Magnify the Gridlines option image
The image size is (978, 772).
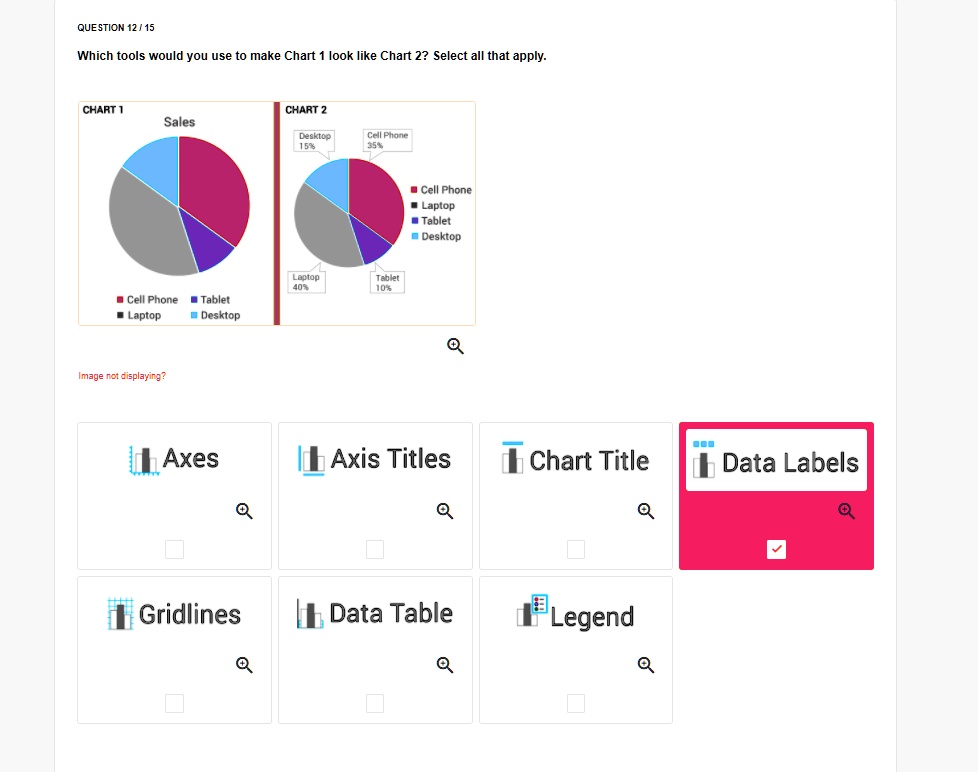pos(244,665)
